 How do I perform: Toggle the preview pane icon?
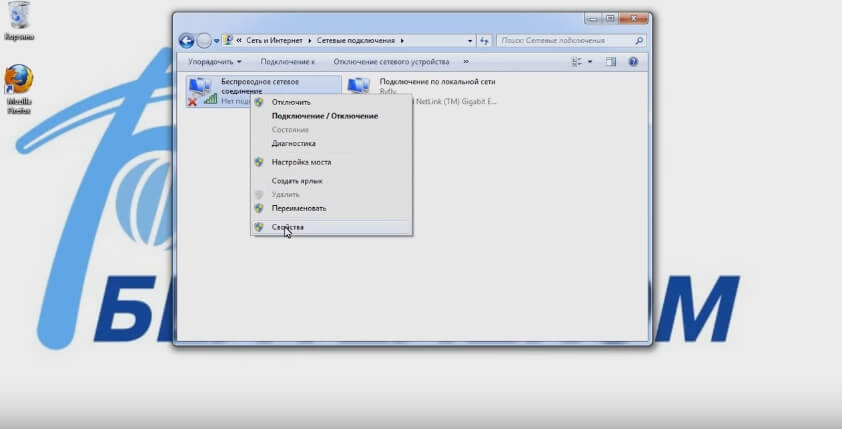point(611,62)
